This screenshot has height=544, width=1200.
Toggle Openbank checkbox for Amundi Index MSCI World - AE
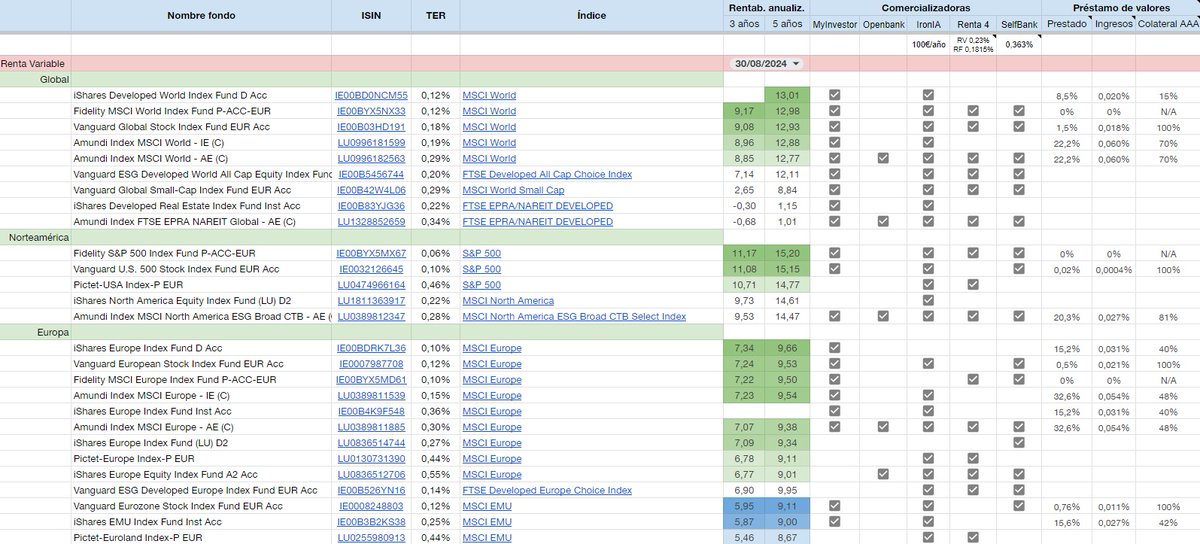click(881, 158)
